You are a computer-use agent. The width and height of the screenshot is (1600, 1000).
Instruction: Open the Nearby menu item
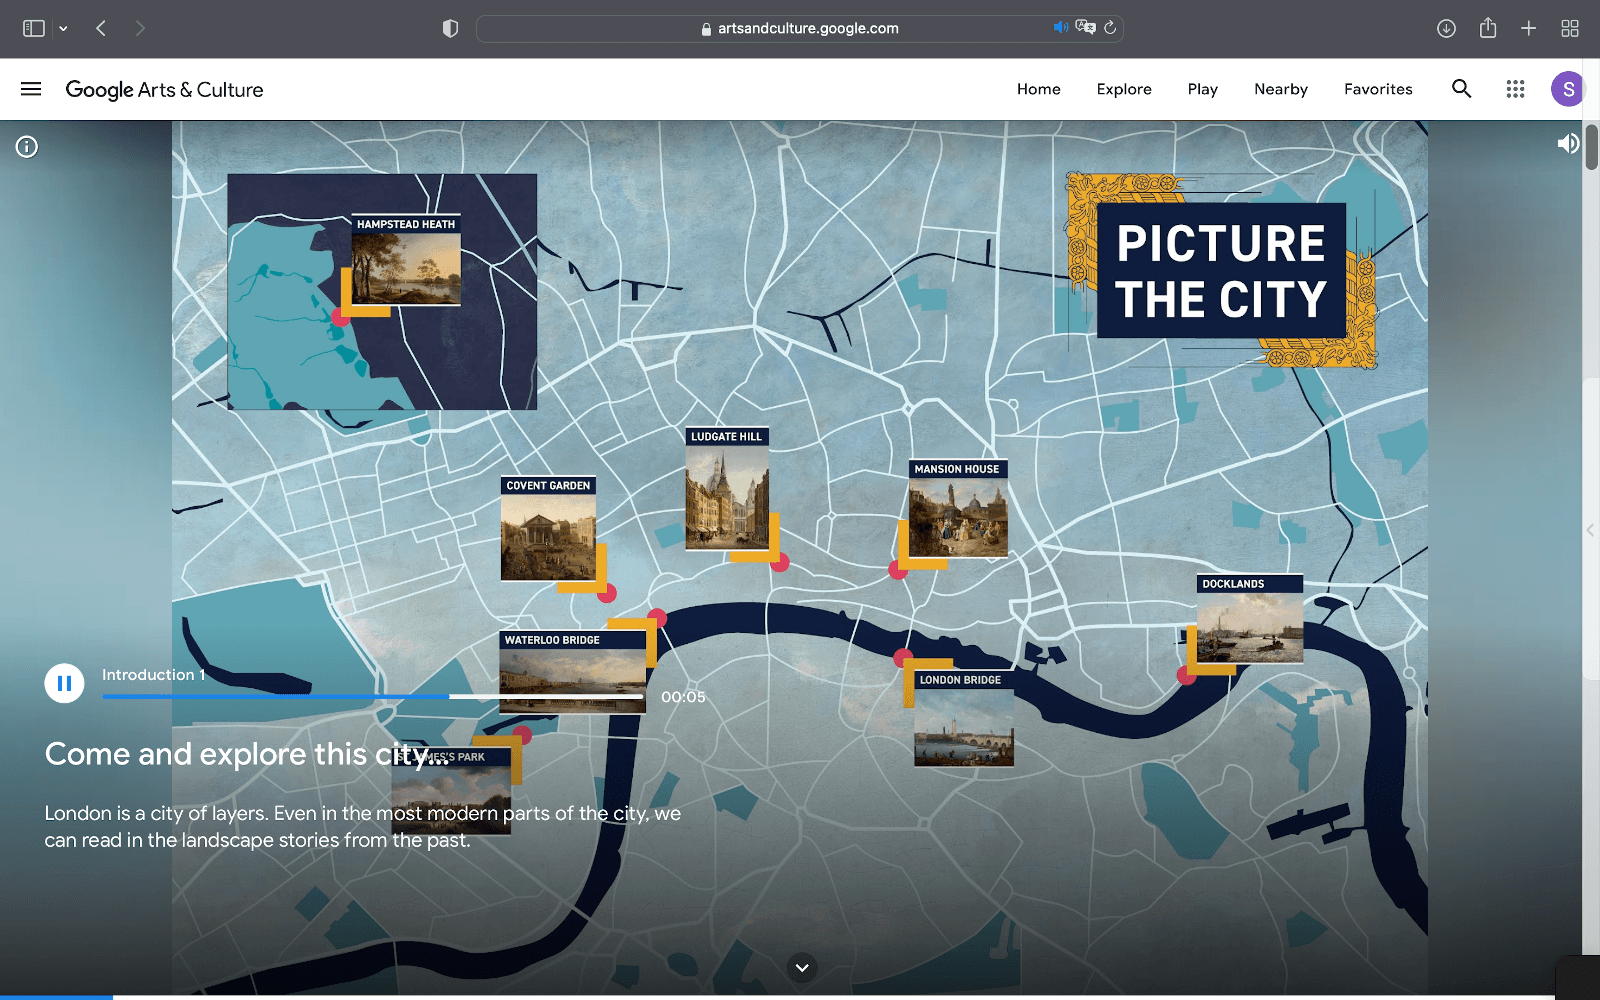pos(1281,89)
